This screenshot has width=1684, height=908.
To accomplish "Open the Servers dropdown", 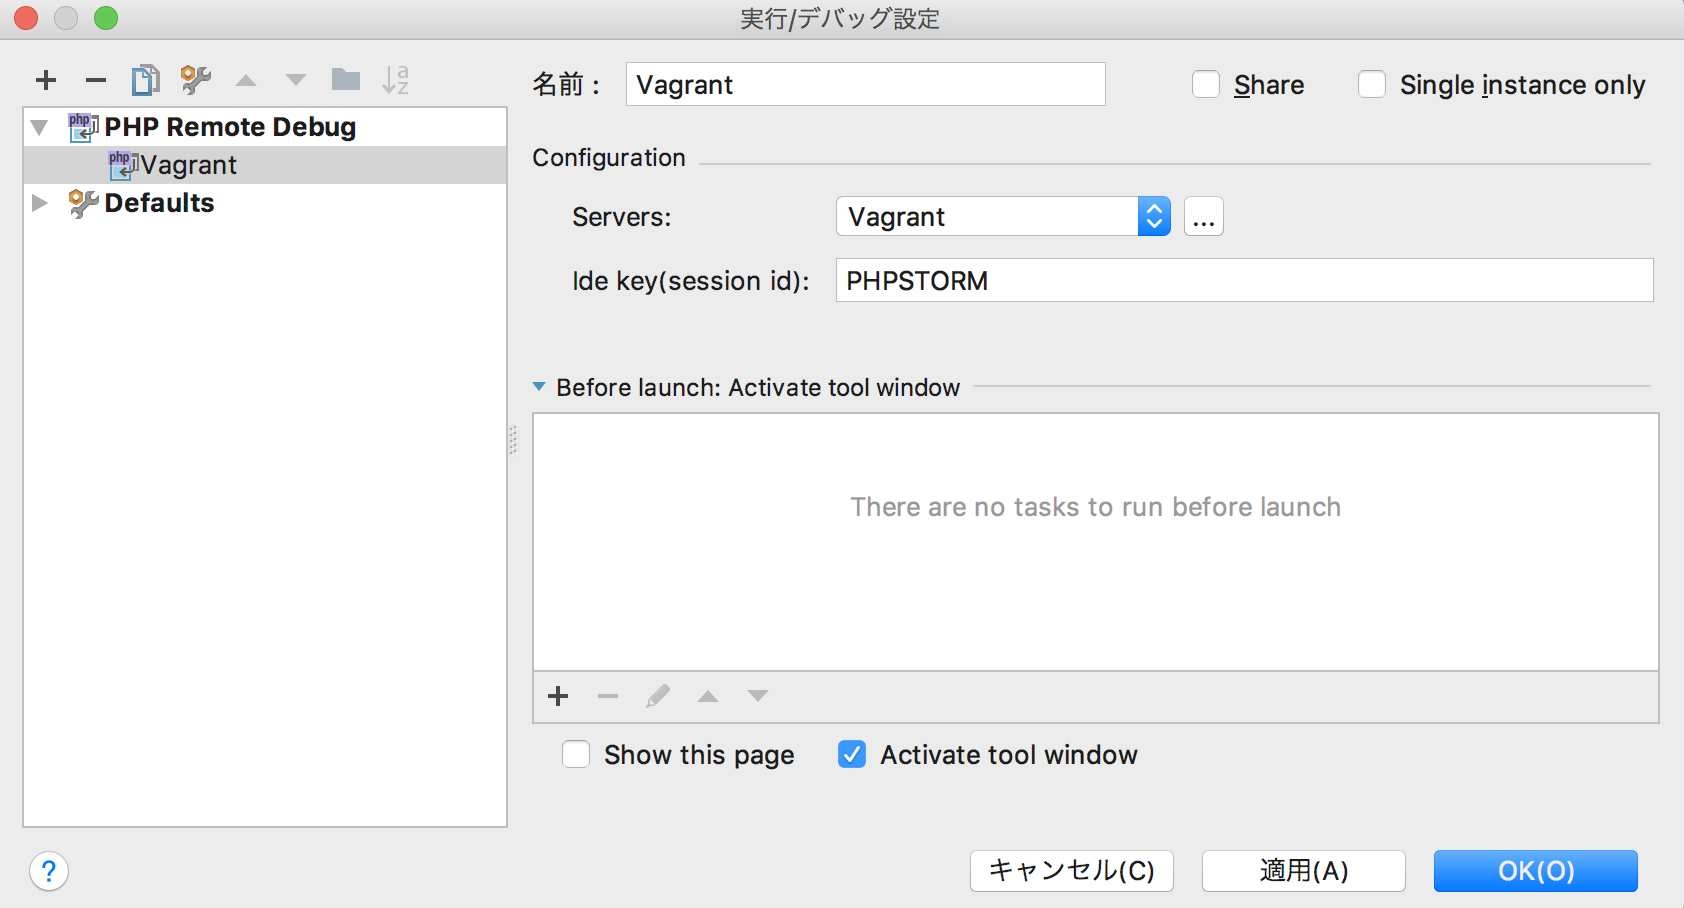I will coord(1152,216).
